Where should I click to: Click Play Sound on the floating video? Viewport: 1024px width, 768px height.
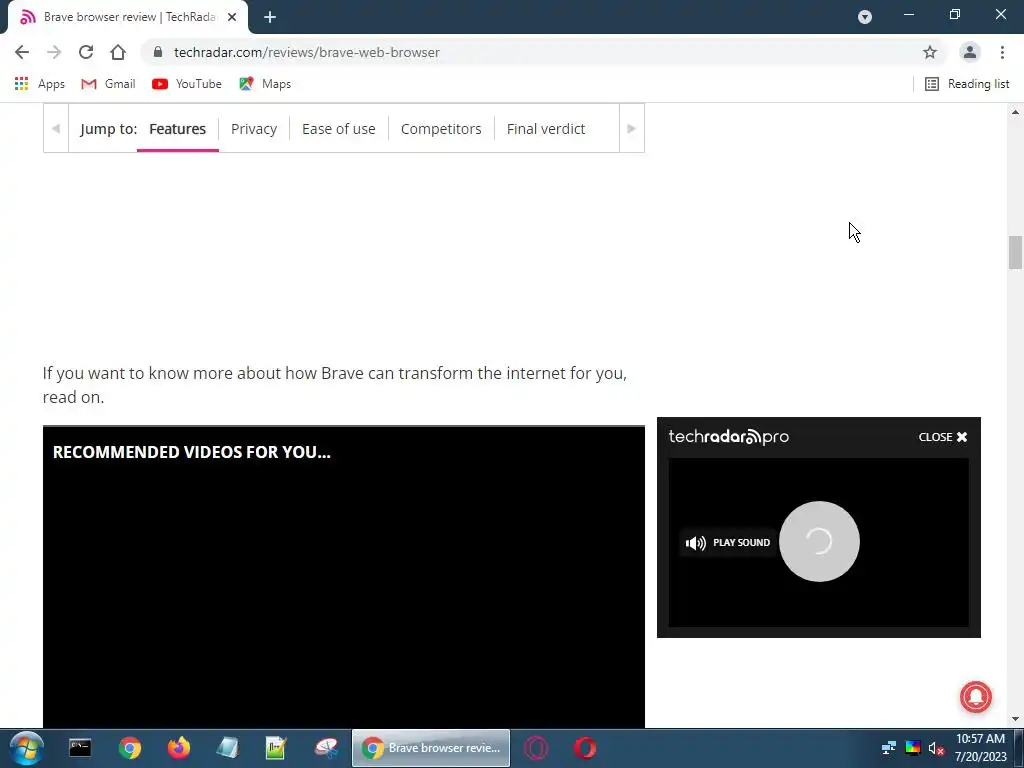point(728,543)
